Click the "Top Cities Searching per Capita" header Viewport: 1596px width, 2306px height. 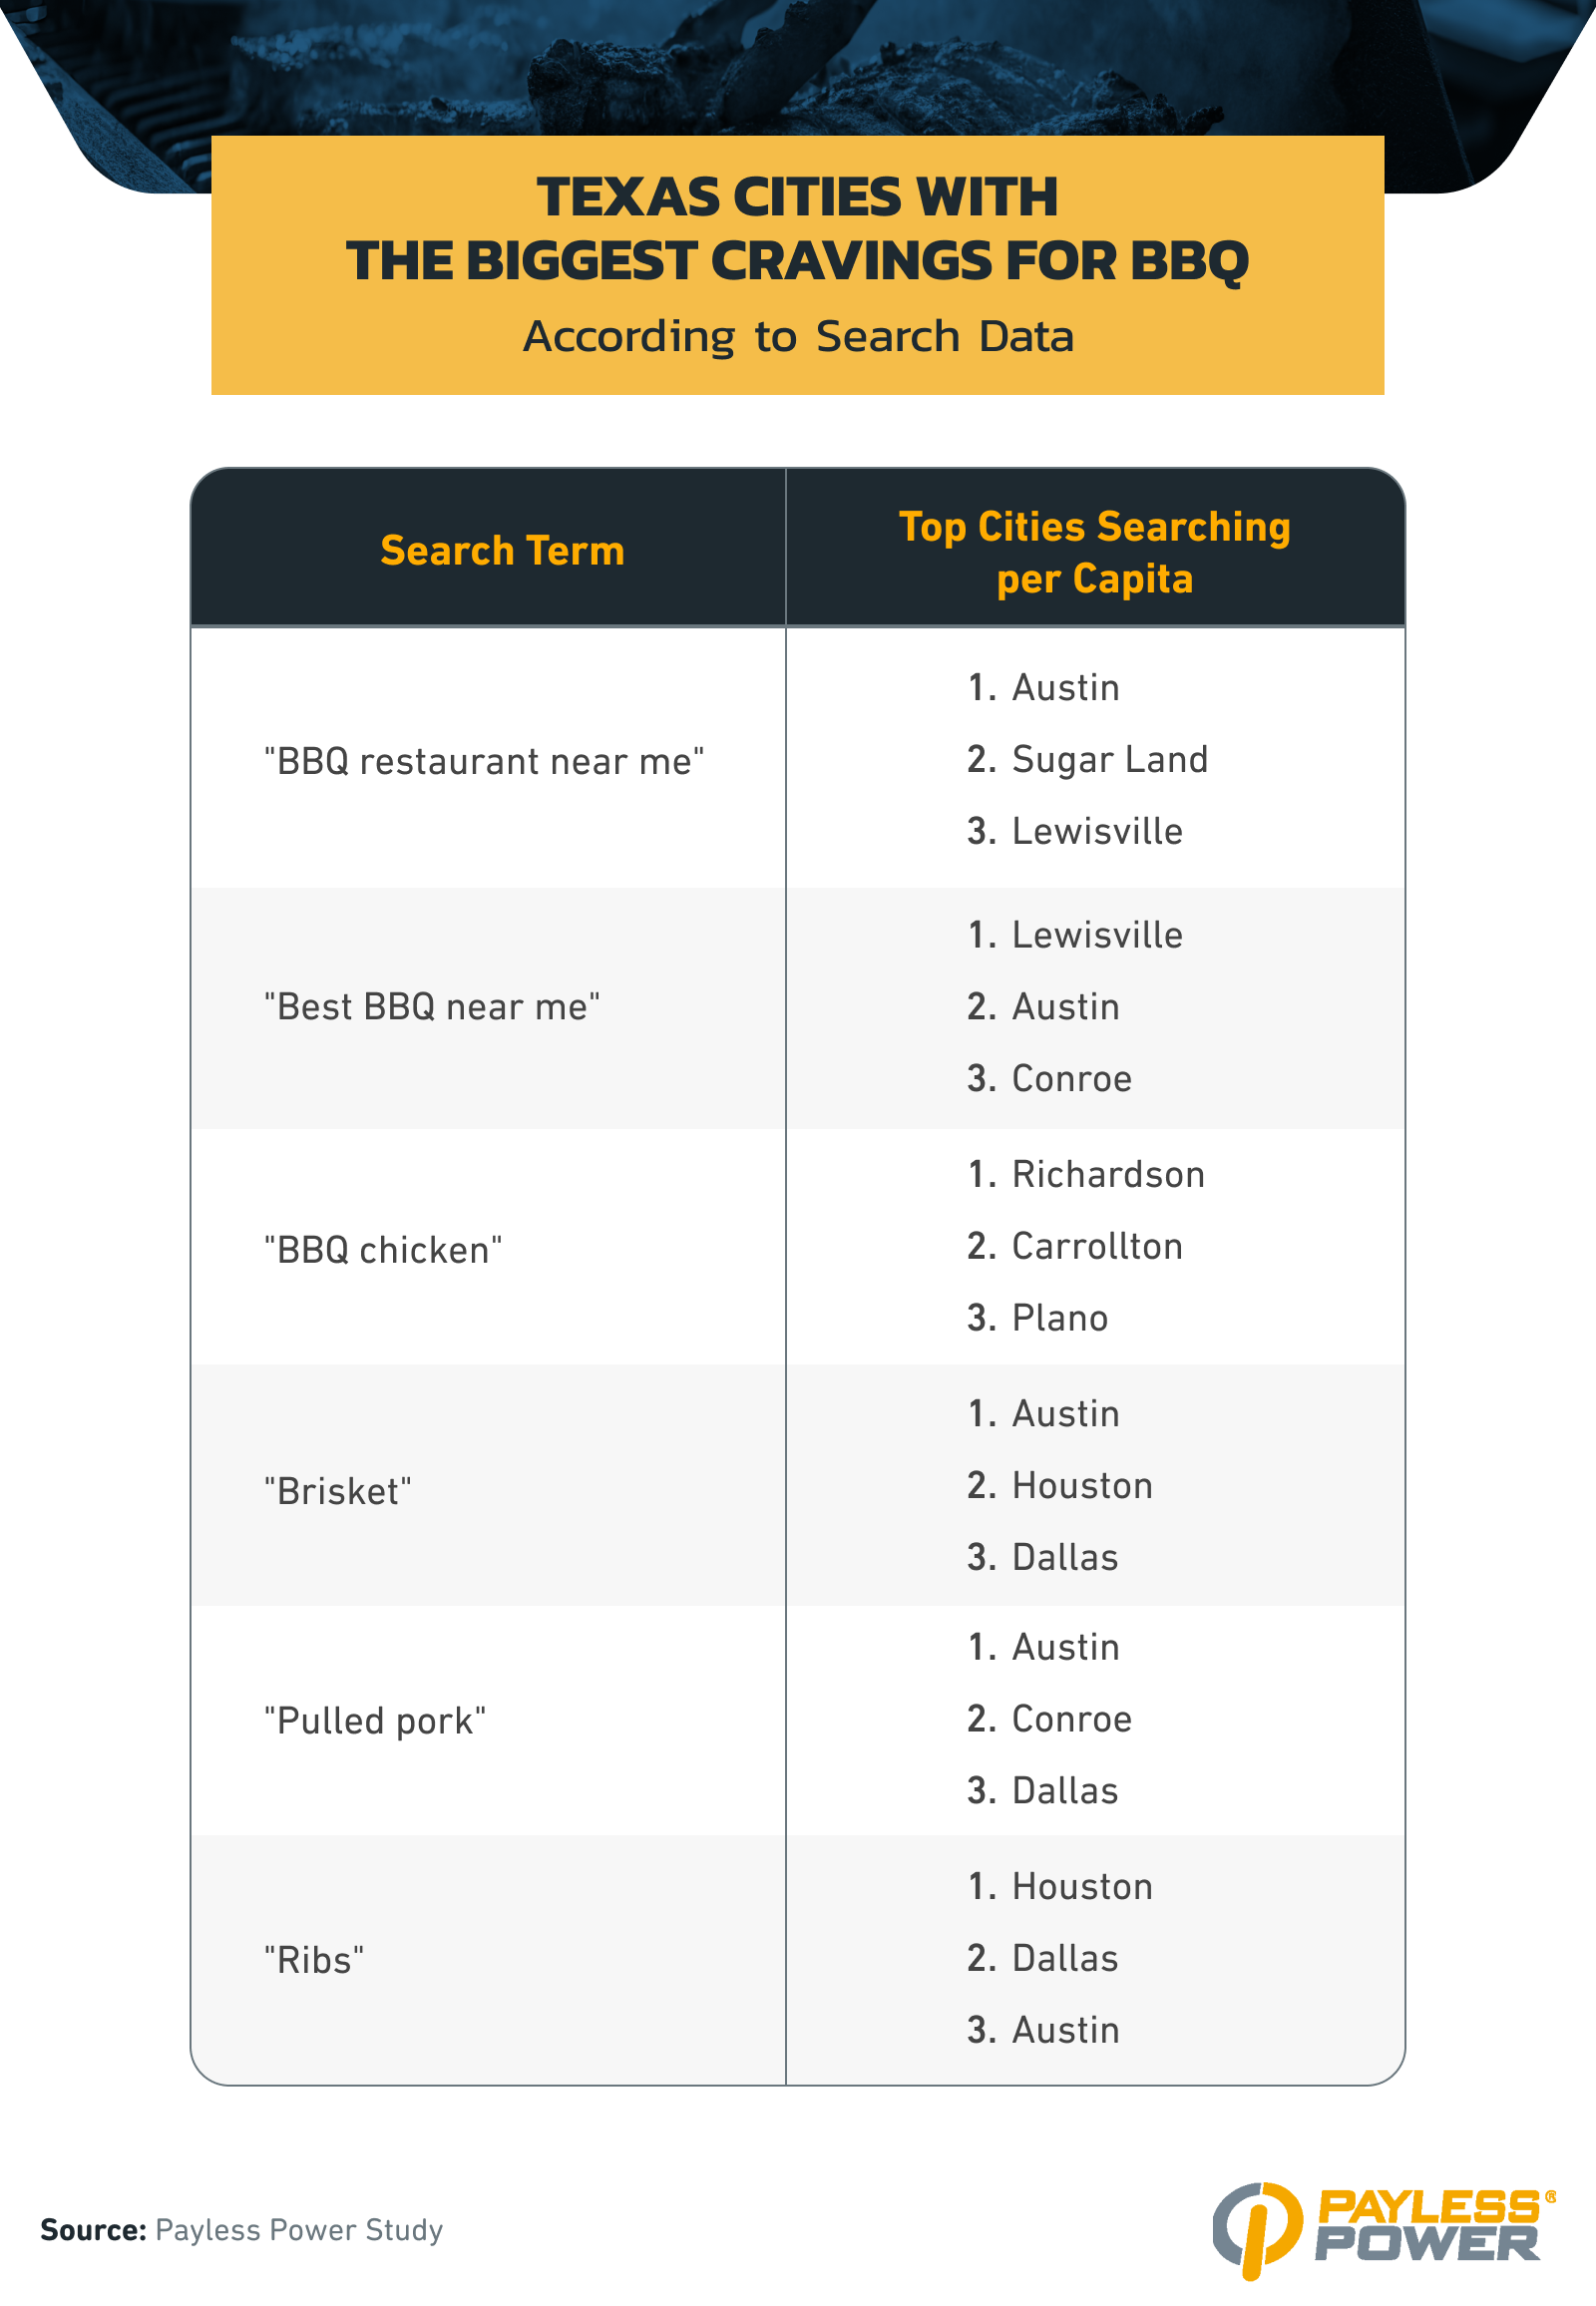coord(1094,552)
